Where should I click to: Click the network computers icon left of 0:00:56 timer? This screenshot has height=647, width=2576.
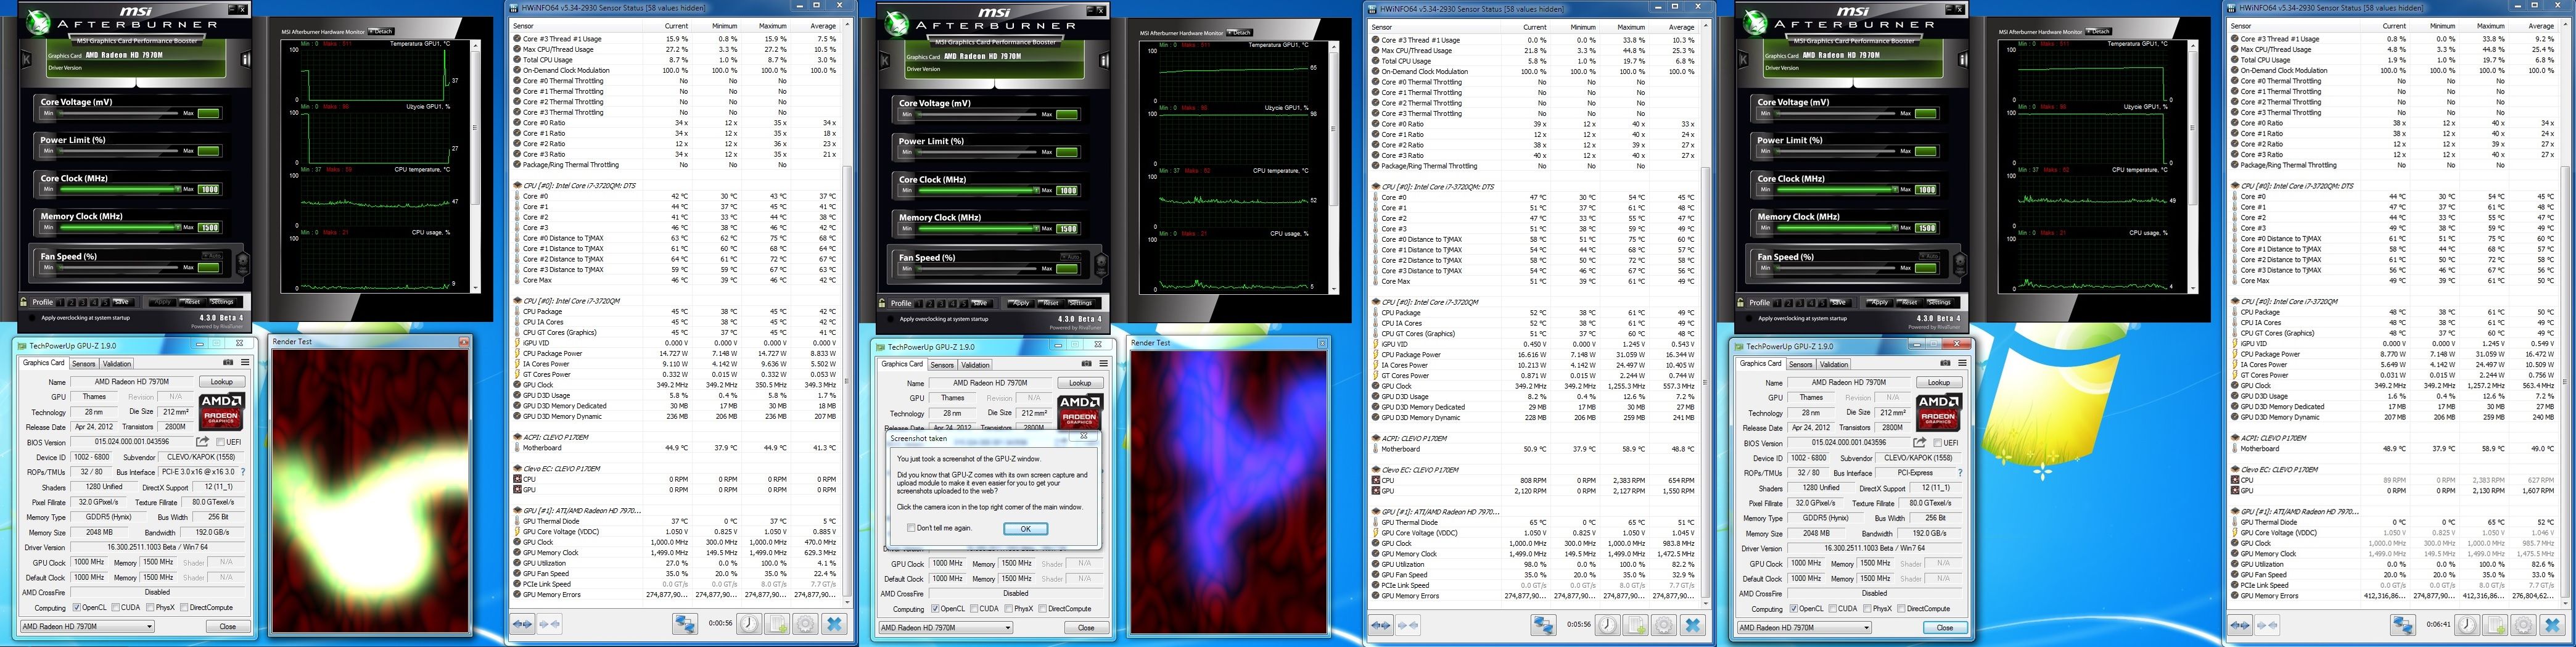685,624
